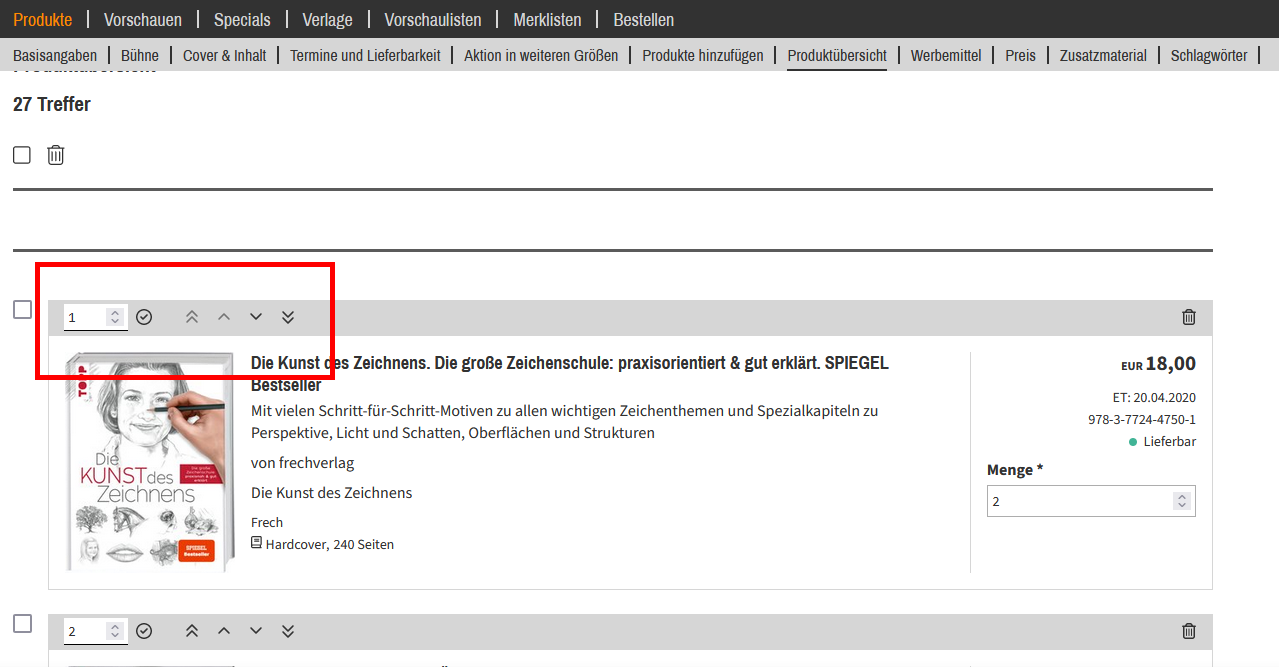Move item 1 down one position
1279x667 pixels.
pyautogui.click(x=256, y=317)
